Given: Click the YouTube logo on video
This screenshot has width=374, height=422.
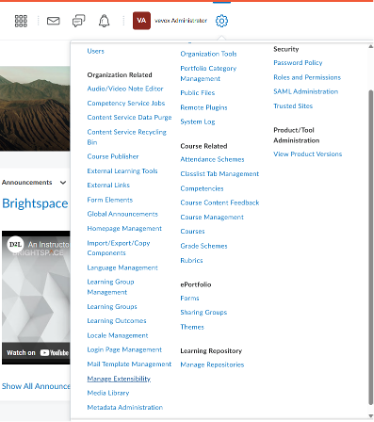Looking at the screenshot, I should click(x=54, y=353).
